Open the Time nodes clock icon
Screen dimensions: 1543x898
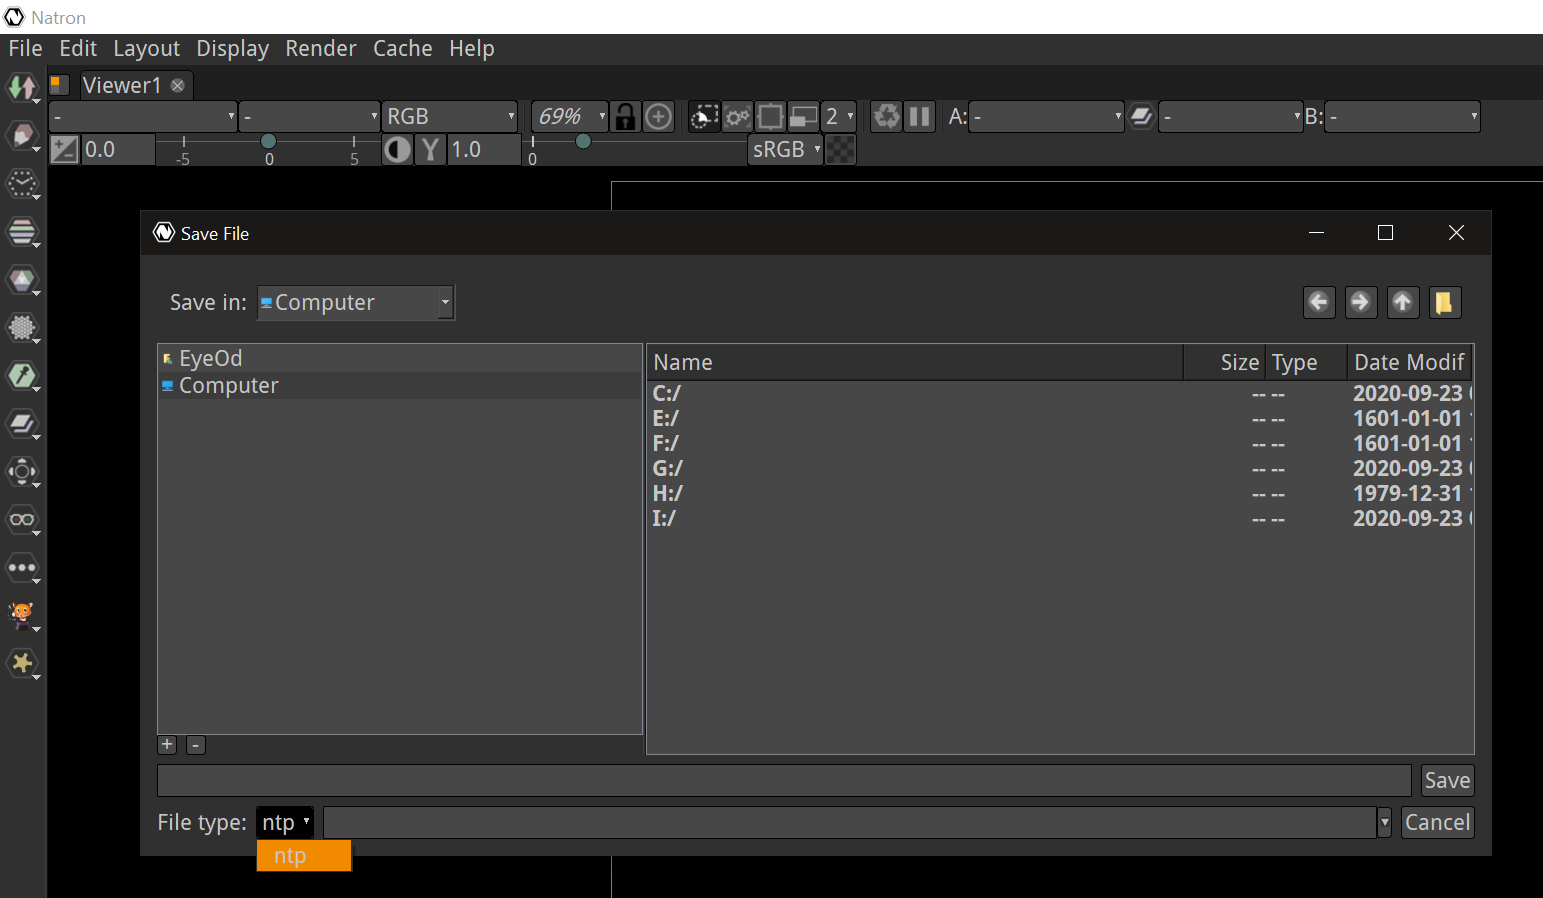point(21,183)
